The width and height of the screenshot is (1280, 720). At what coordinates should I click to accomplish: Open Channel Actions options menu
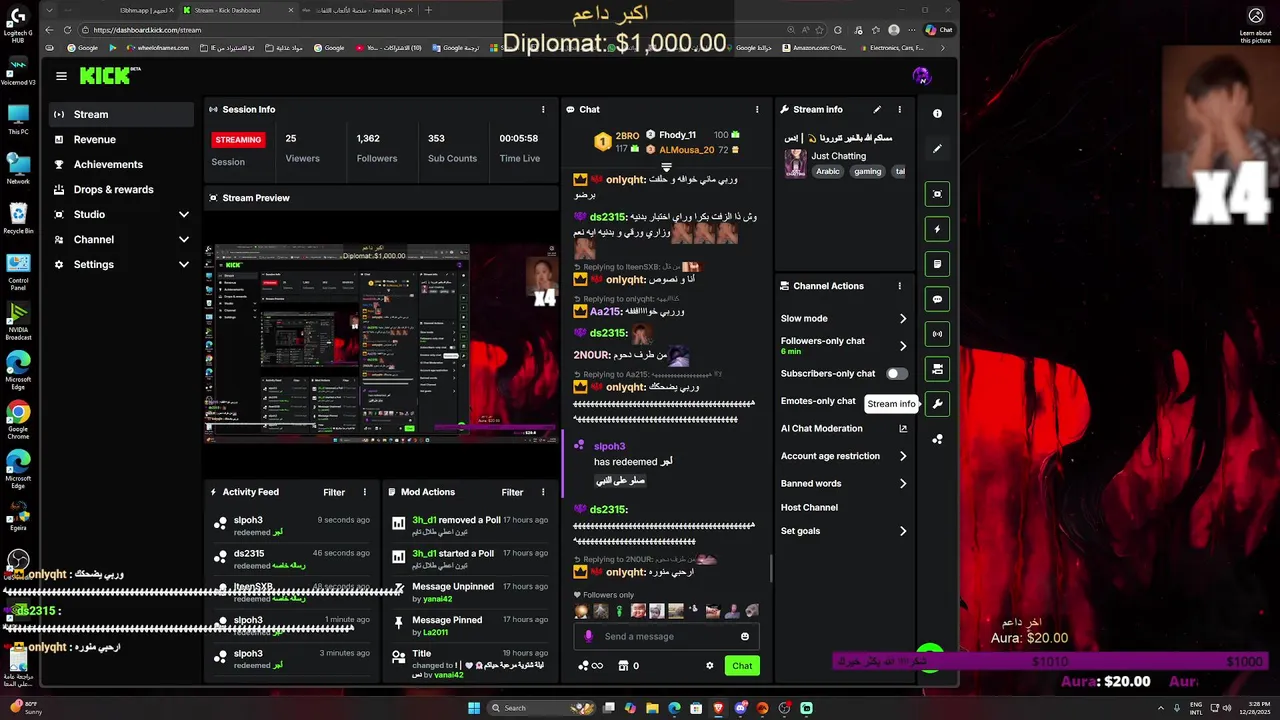click(899, 286)
